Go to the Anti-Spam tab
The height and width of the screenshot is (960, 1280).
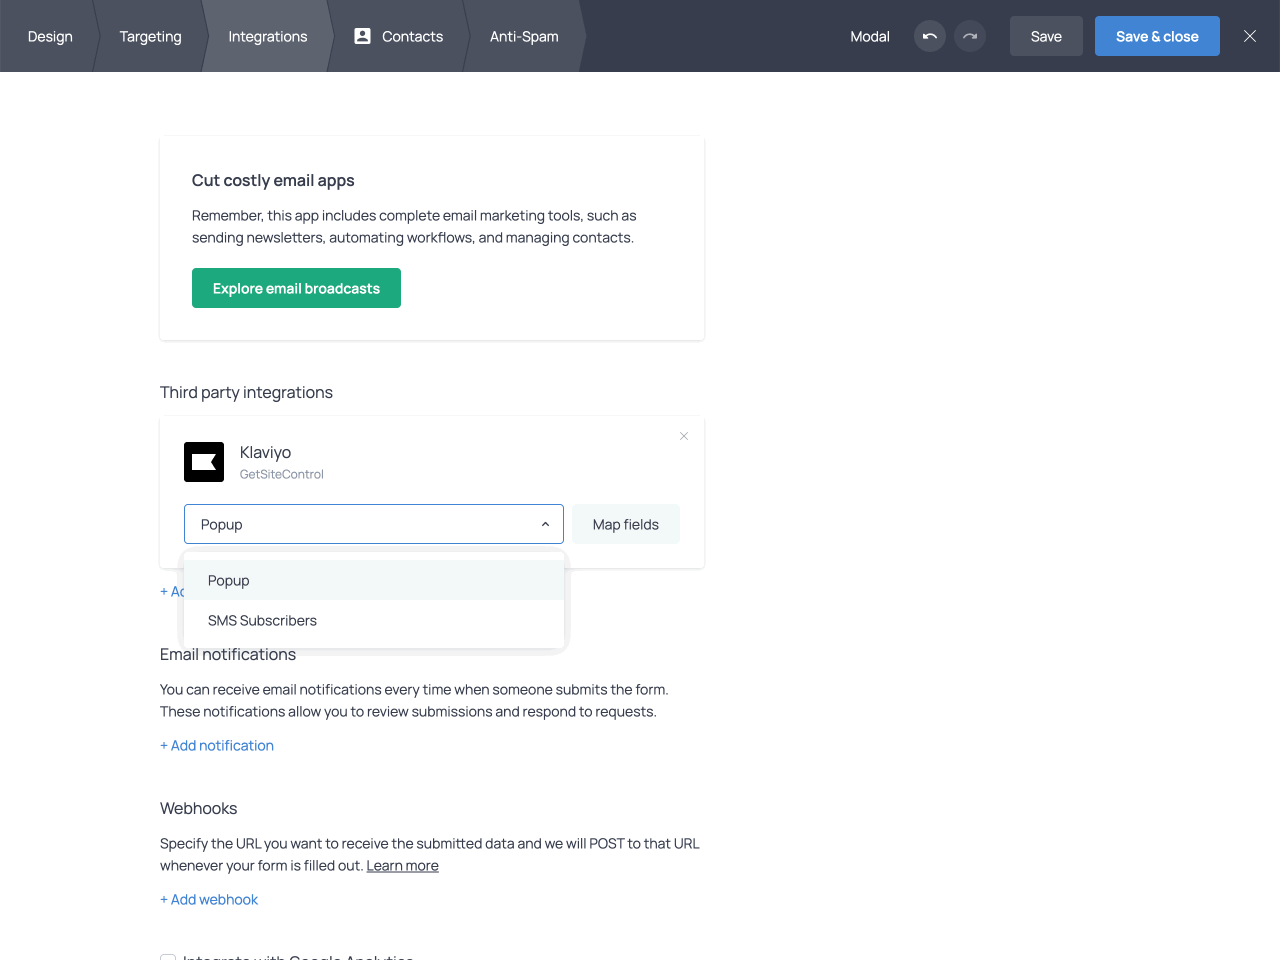tap(524, 37)
